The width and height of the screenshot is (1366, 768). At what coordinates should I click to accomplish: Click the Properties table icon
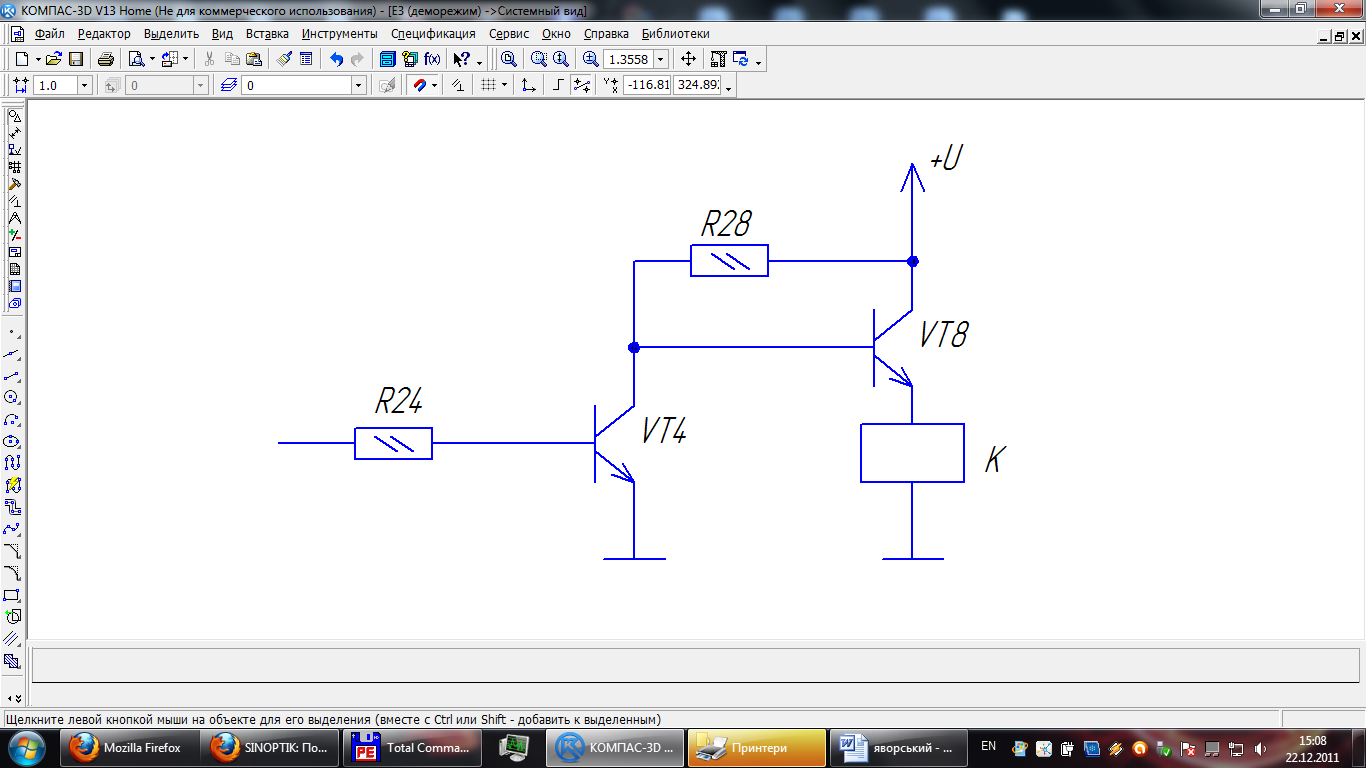pos(306,59)
